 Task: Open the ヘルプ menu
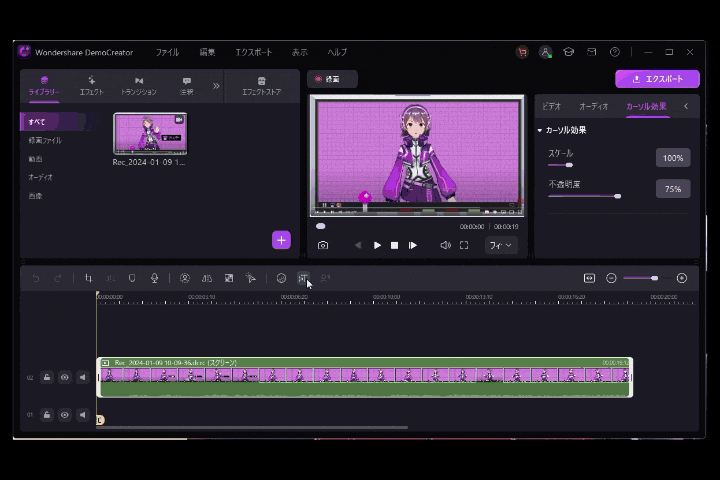click(x=337, y=52)
